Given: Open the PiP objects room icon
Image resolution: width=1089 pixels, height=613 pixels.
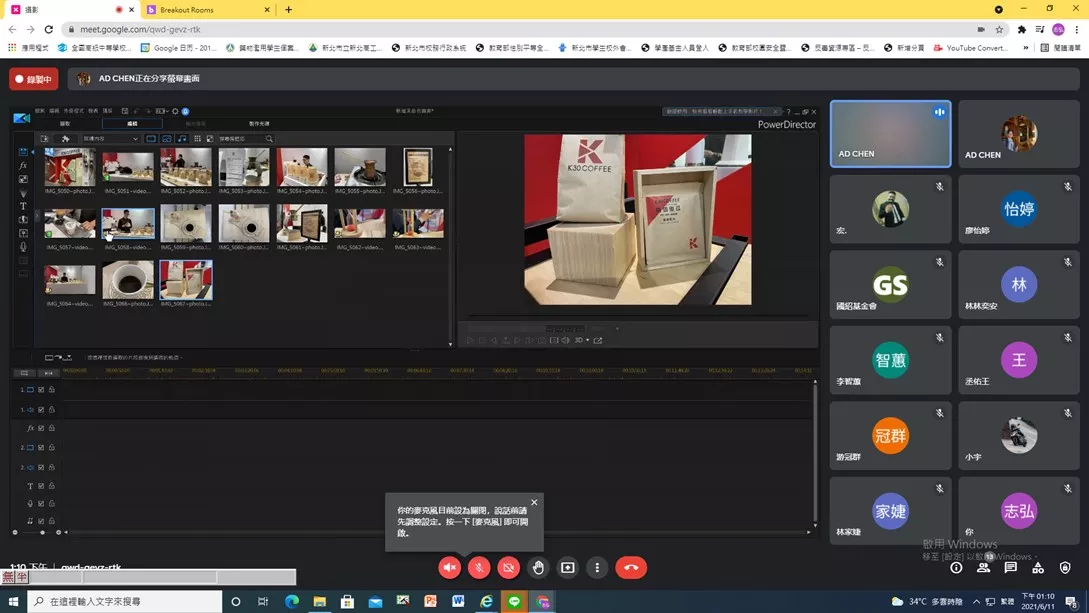Looking at the screenshot, I should 23,179.
